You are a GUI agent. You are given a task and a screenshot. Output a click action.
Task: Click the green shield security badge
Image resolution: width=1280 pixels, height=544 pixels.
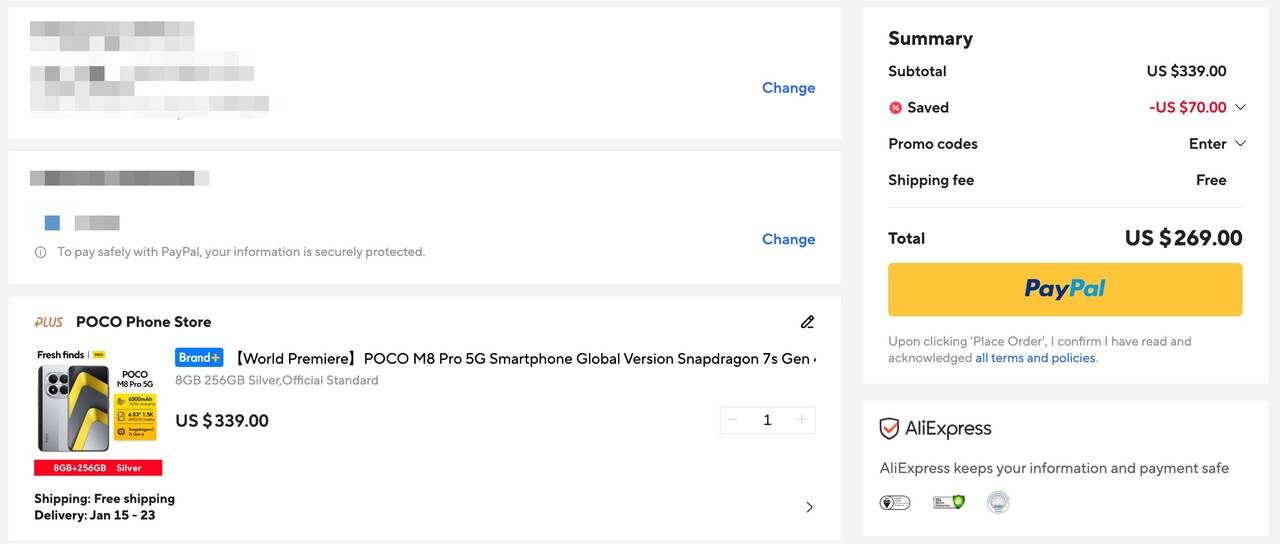(948, 502)
